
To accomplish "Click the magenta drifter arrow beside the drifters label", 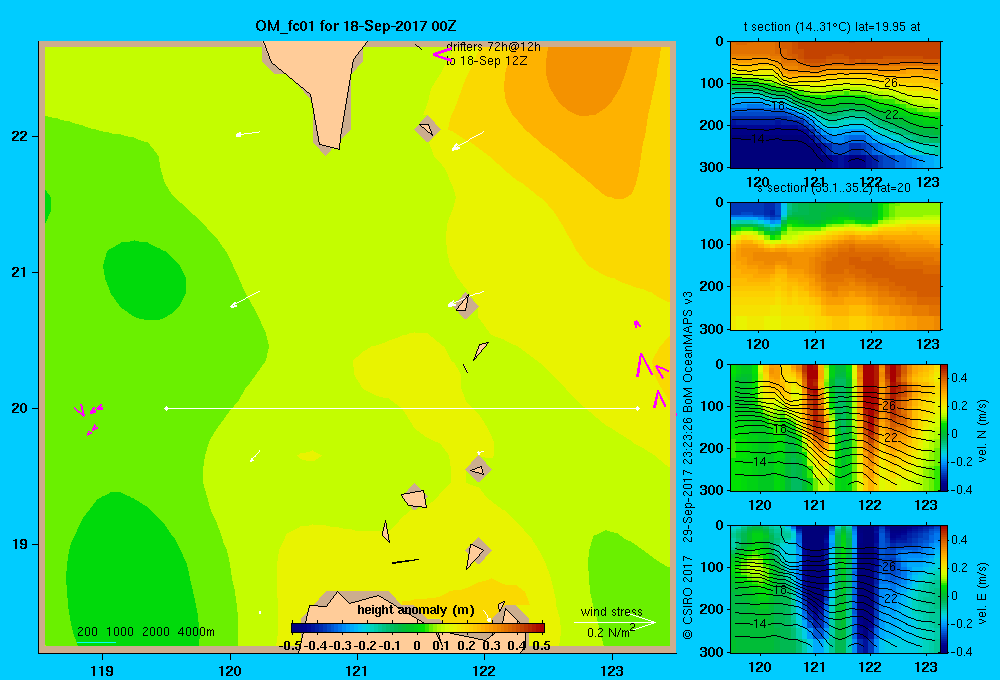I will [x=442, y=55].
